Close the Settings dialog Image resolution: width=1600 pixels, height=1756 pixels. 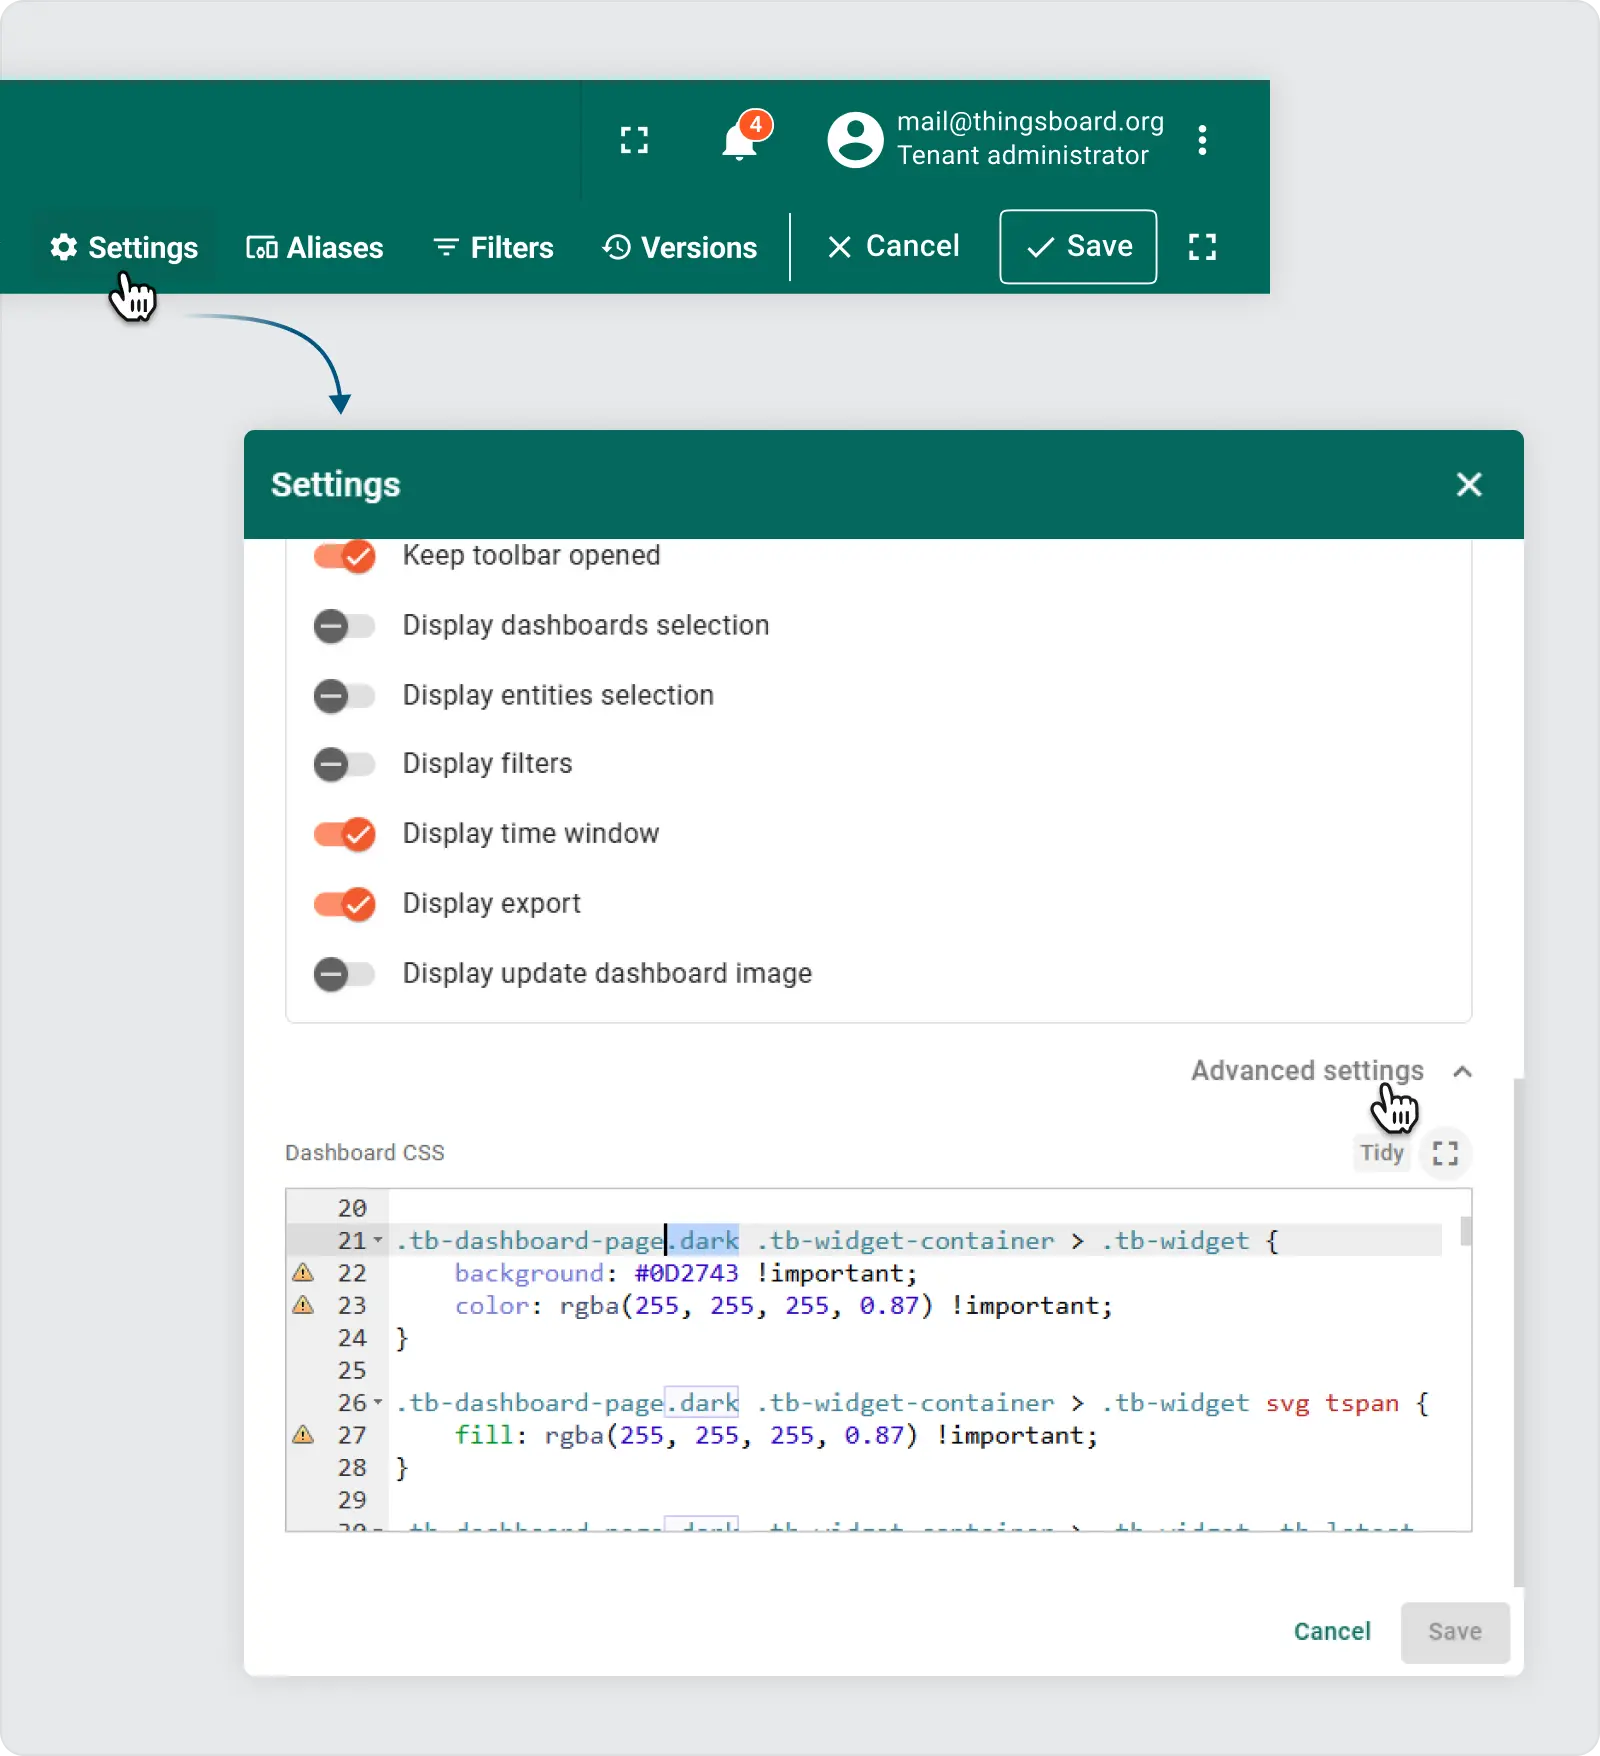[1468, 485]
